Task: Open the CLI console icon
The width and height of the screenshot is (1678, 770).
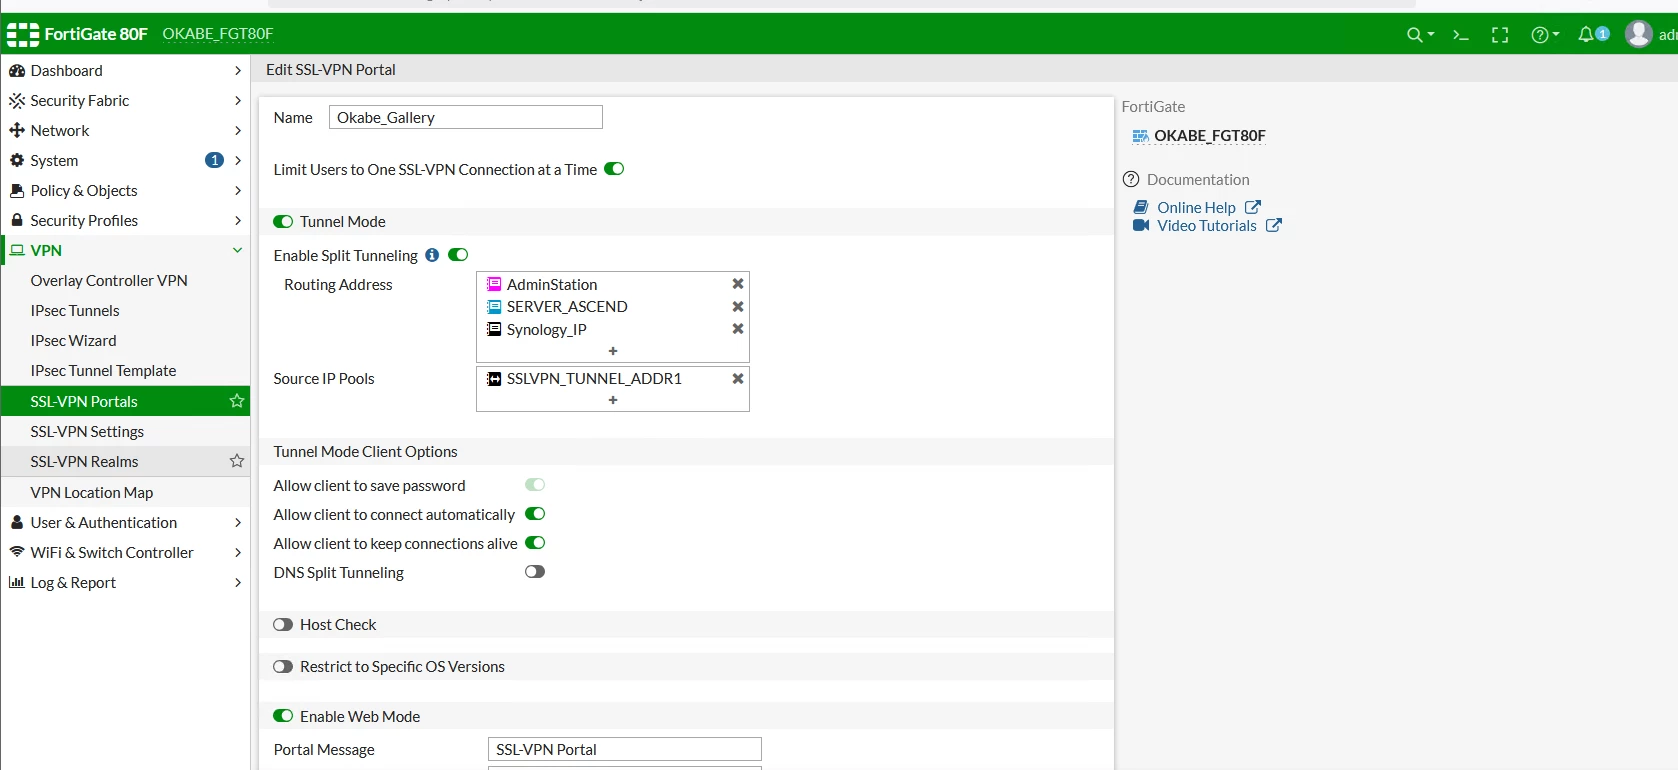Action: pos(1461,35)
